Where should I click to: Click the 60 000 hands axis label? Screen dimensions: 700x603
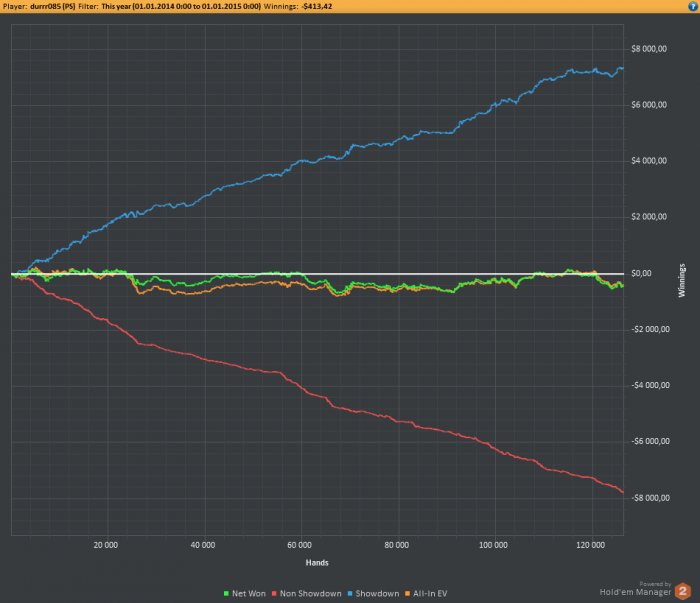coord(300,545)
